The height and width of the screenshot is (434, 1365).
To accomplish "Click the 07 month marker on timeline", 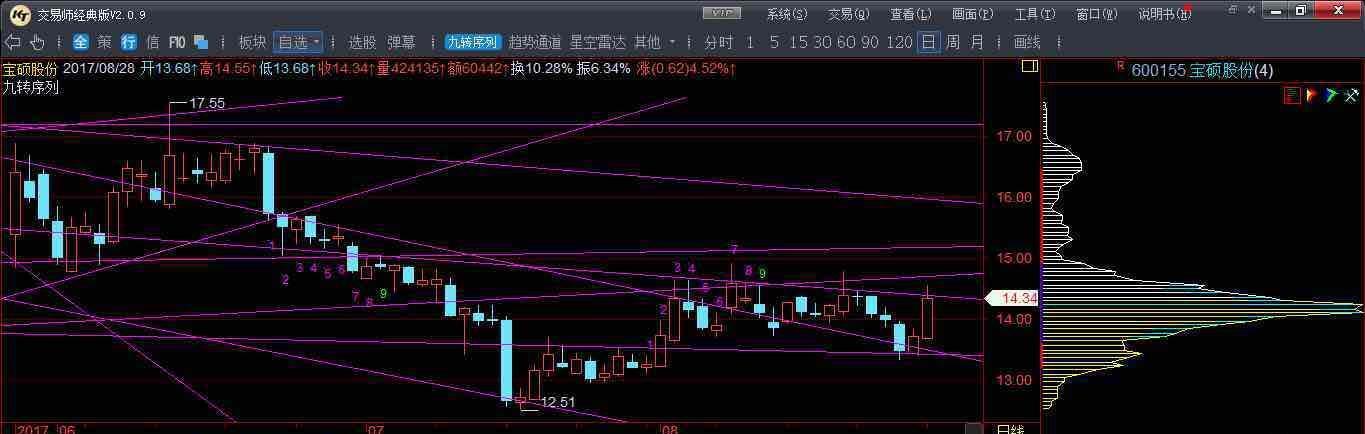I will (376, 429).
